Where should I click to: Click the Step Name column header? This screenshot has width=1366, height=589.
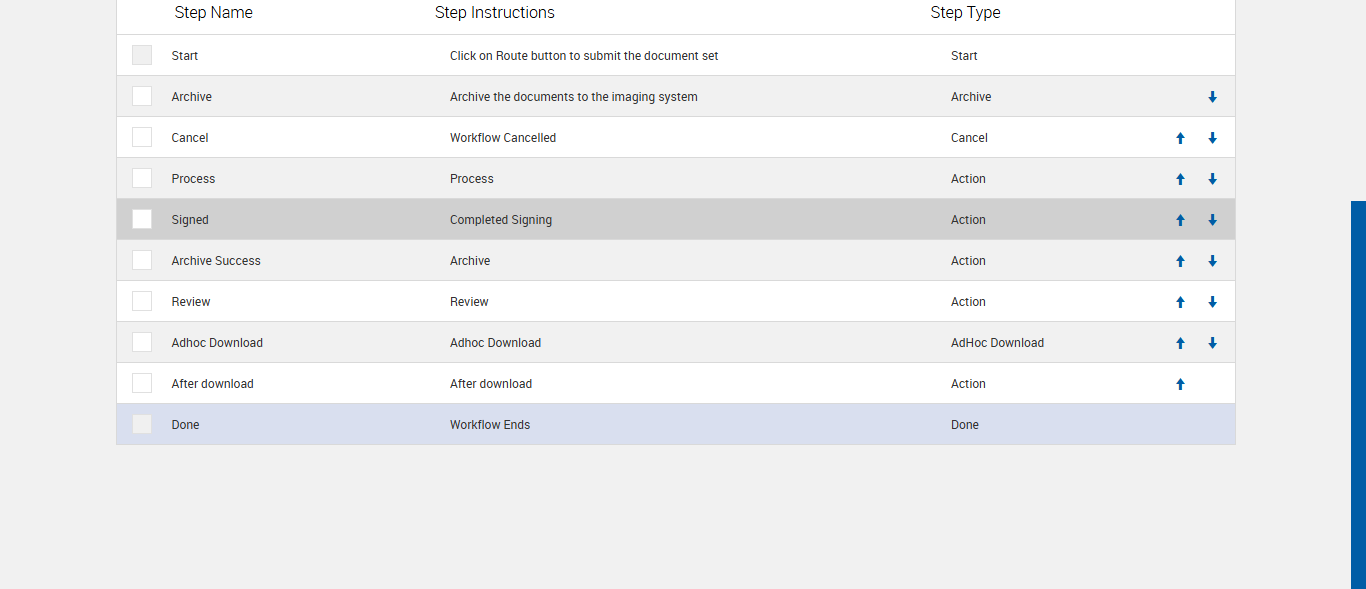point(213,13)
